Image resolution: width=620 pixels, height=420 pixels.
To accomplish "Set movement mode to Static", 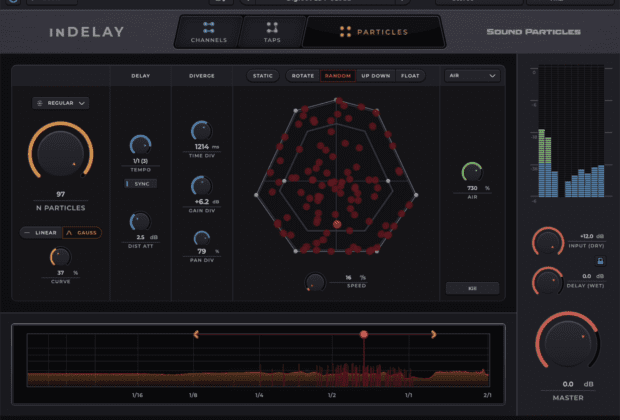I will coord(263,76).
